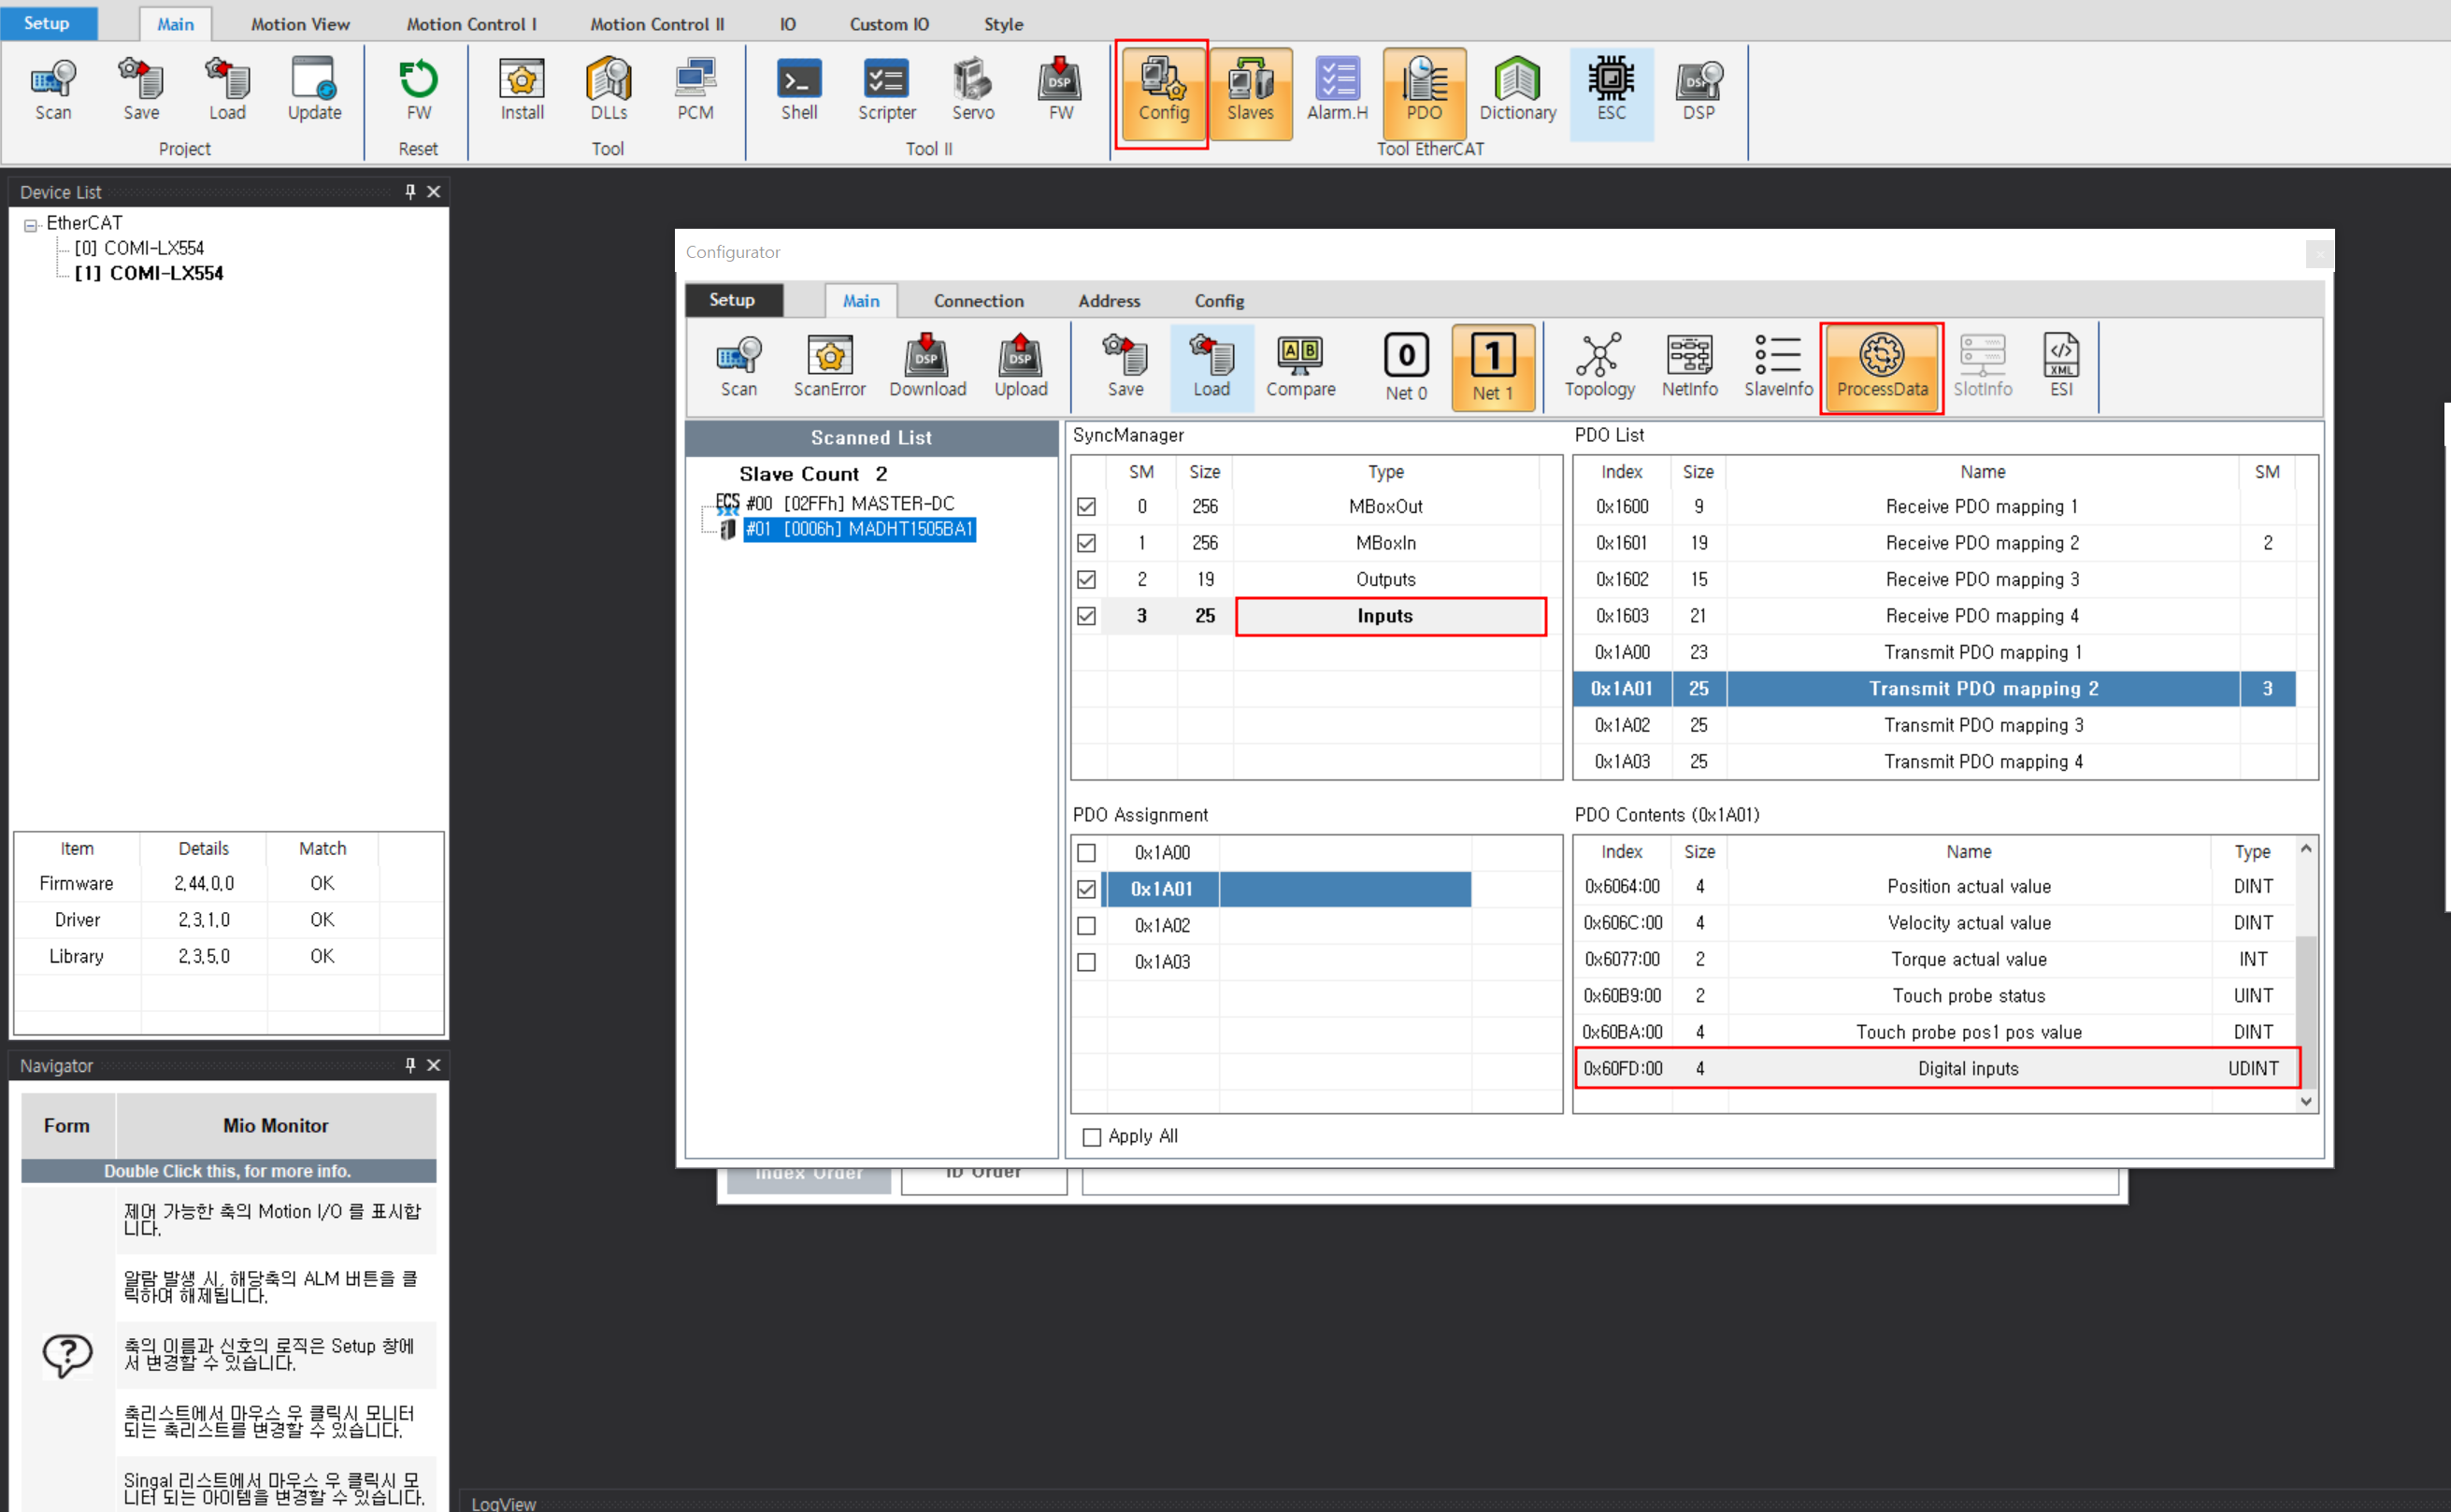
Task: Enable the 0x1A00 PDO assignment checkbox
Action: (1086, 852)
